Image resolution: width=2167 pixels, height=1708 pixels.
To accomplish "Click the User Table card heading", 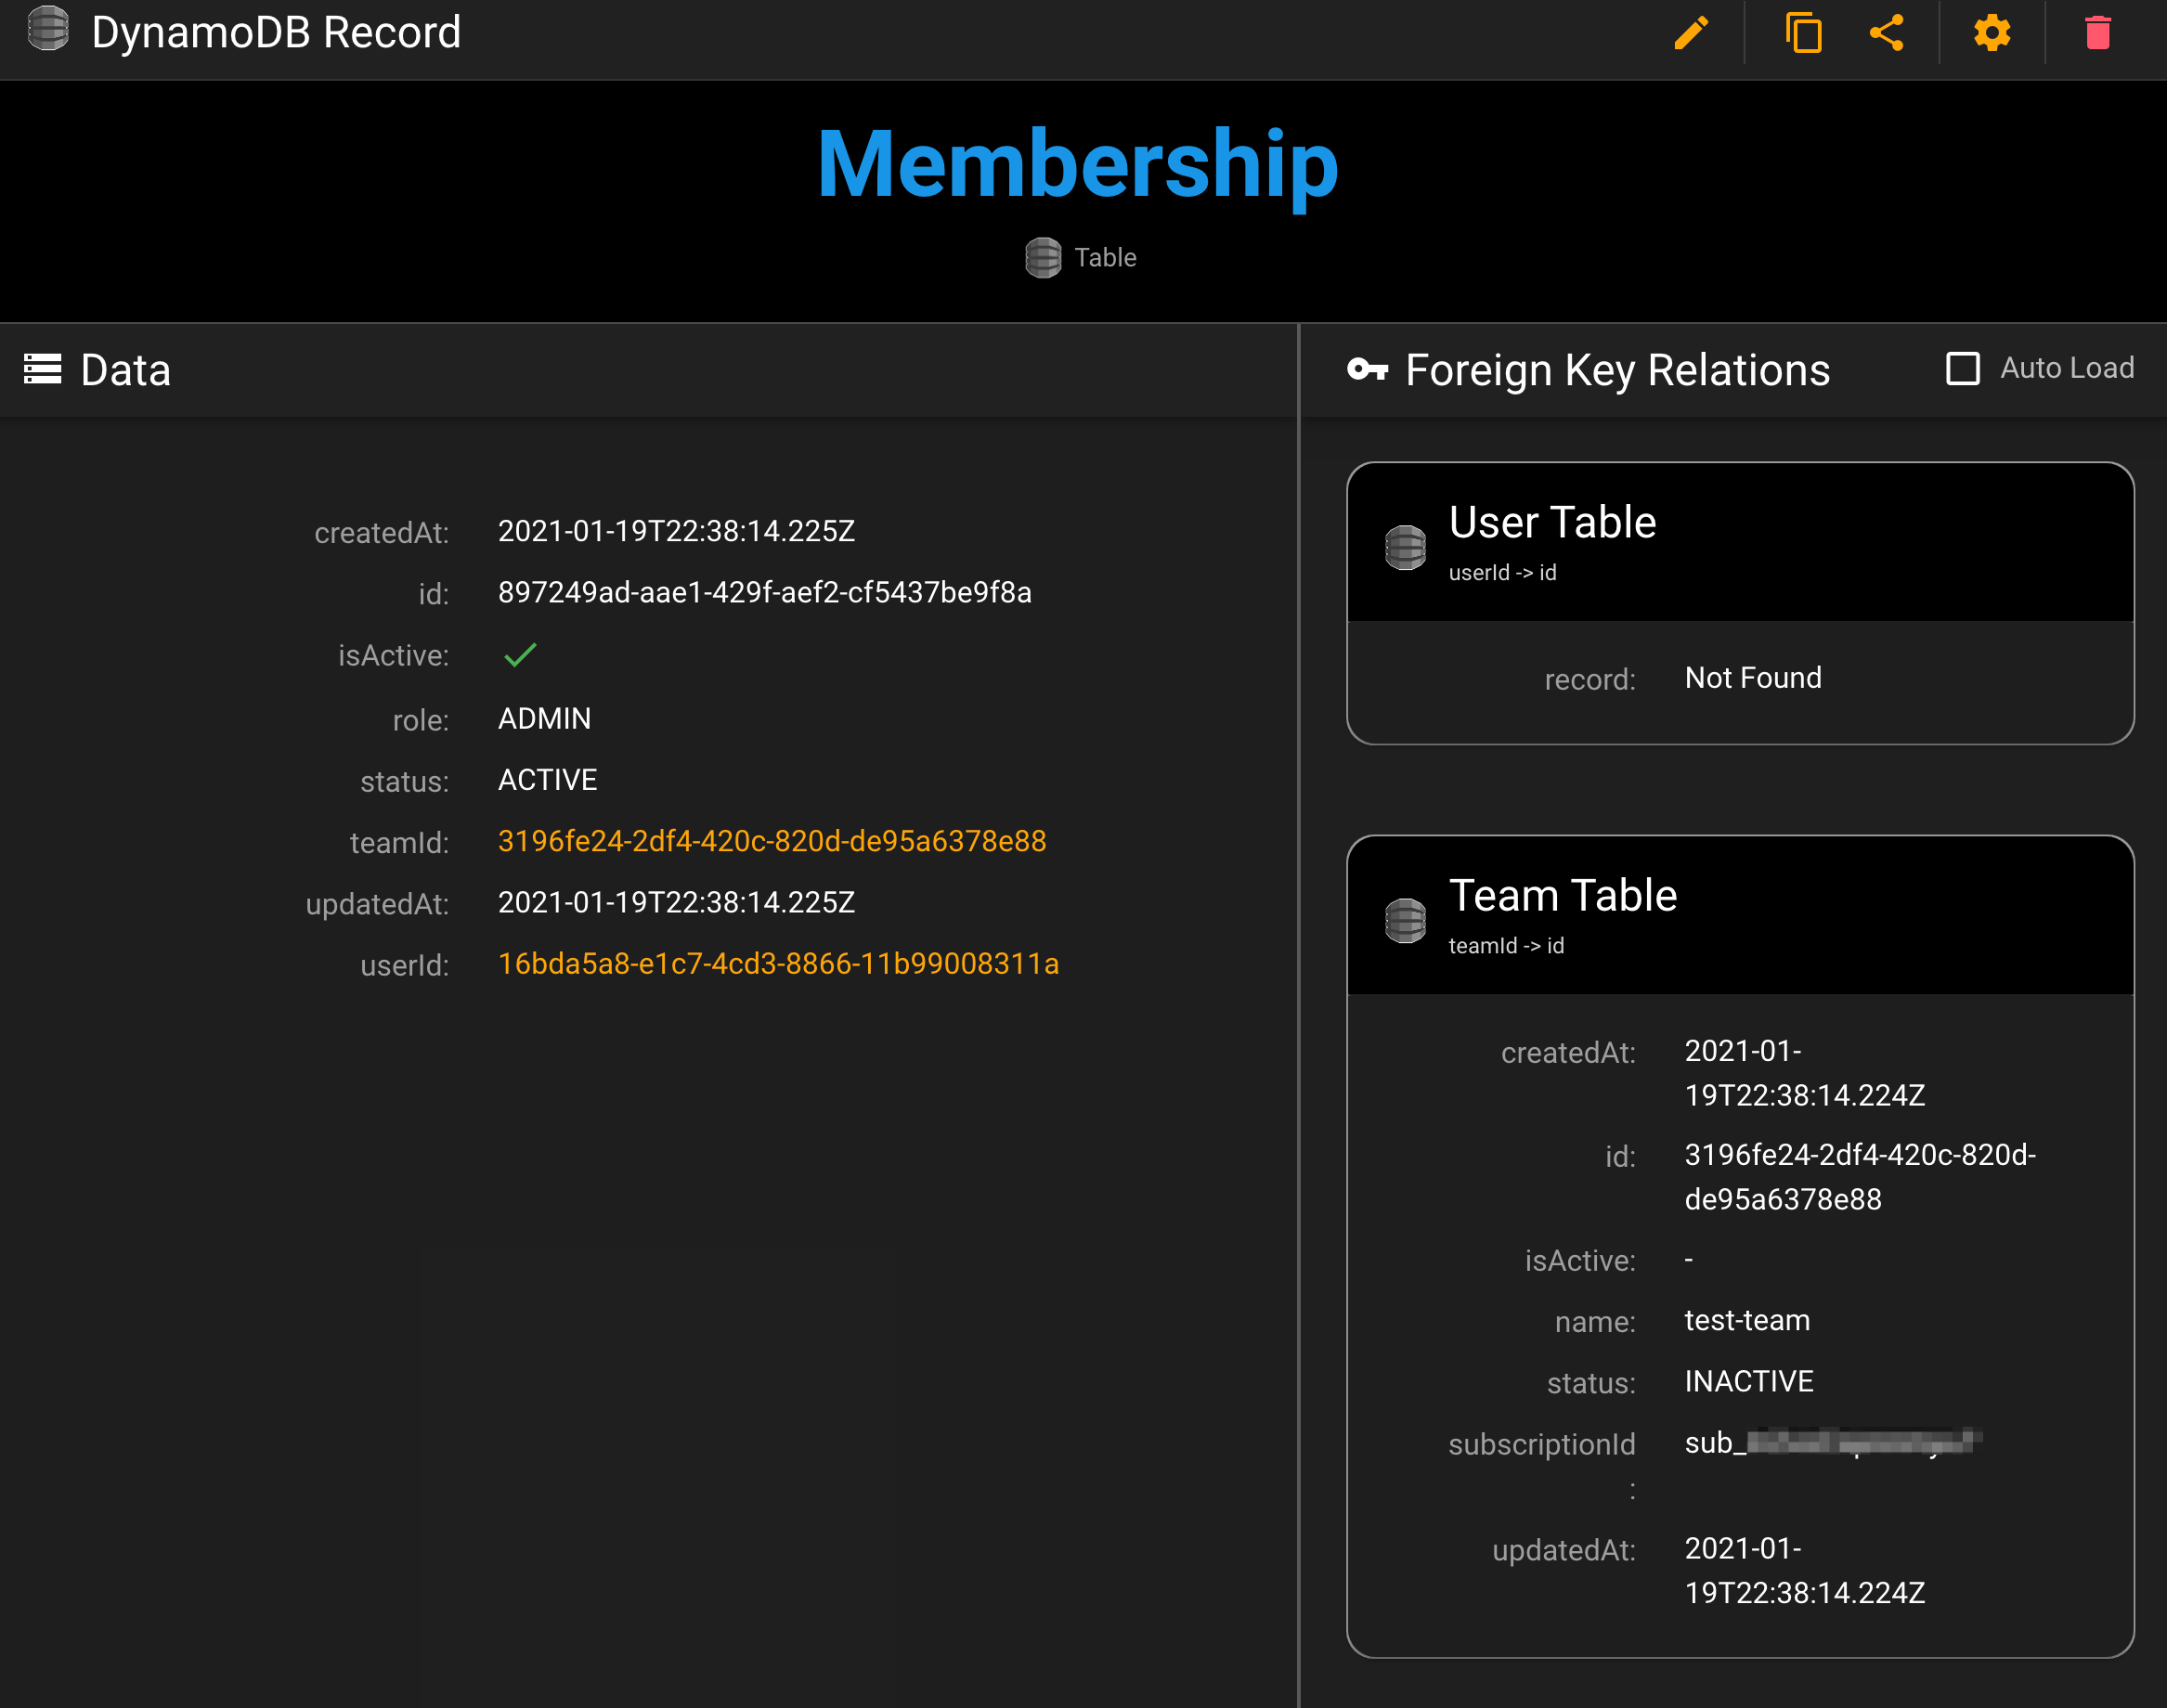I will click(1552, 522).
